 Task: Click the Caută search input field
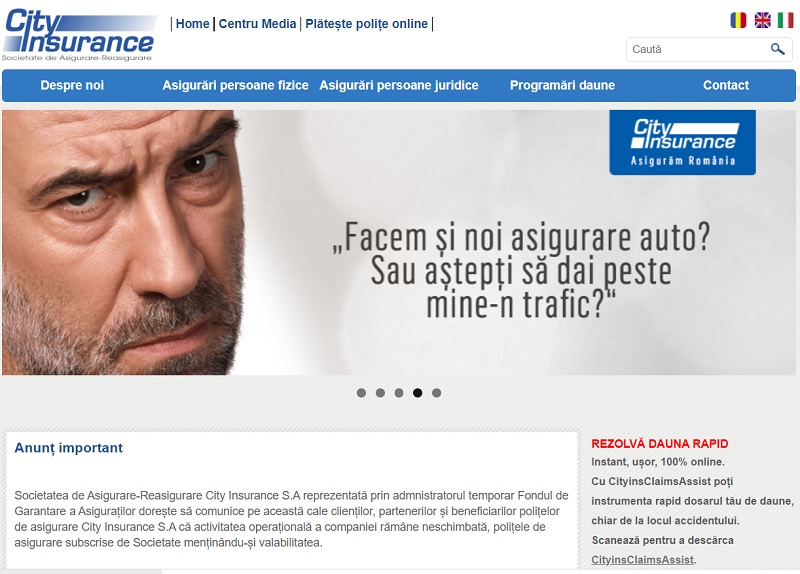click(699, 49)
